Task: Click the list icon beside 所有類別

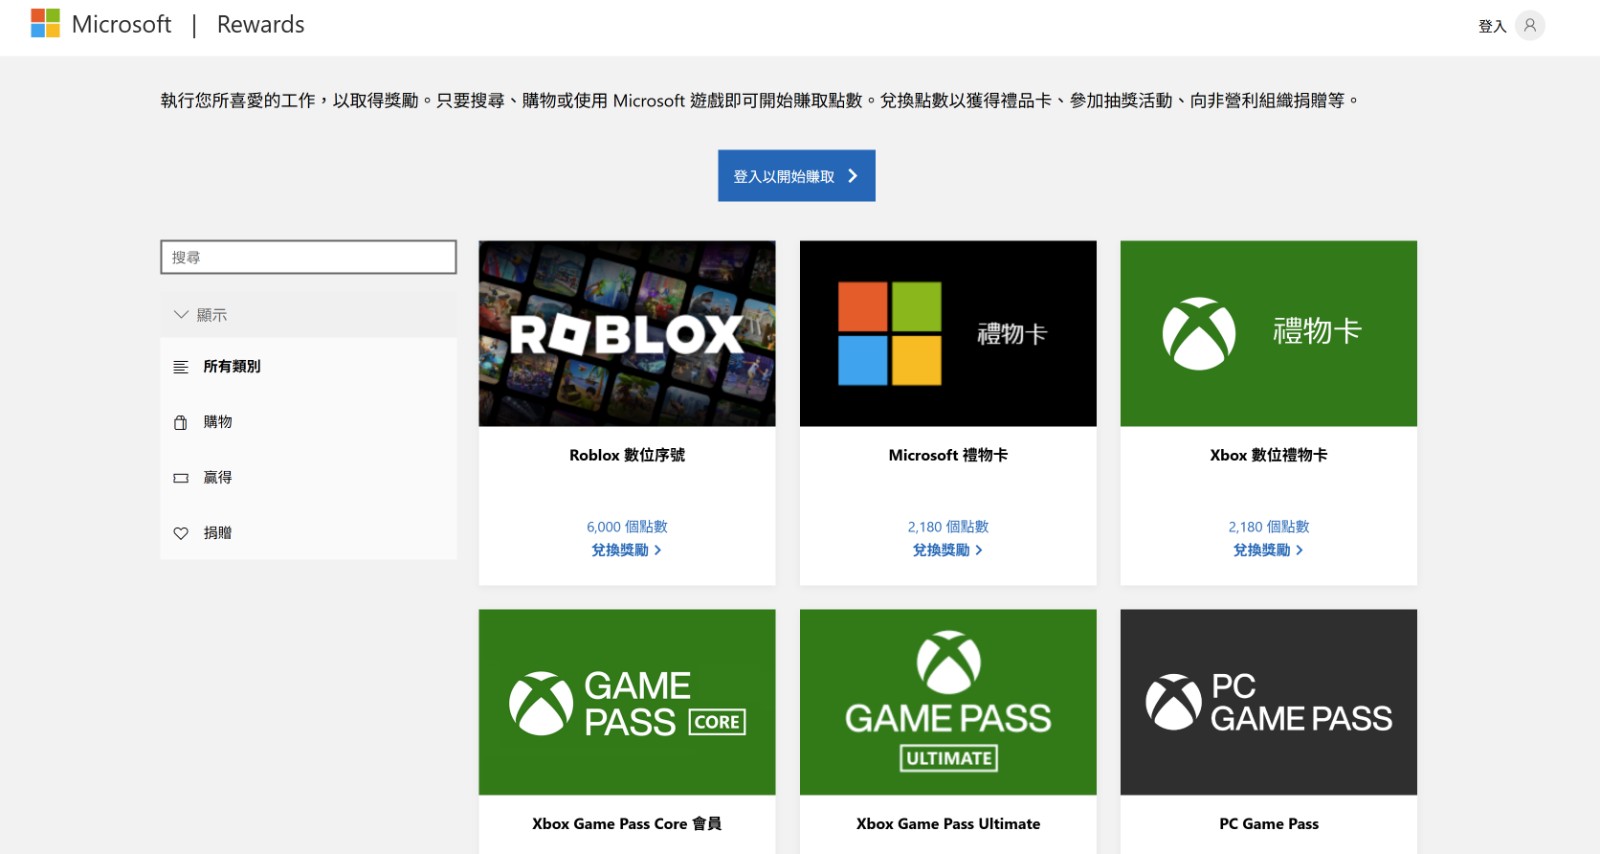Action: [x=181, y=367]
